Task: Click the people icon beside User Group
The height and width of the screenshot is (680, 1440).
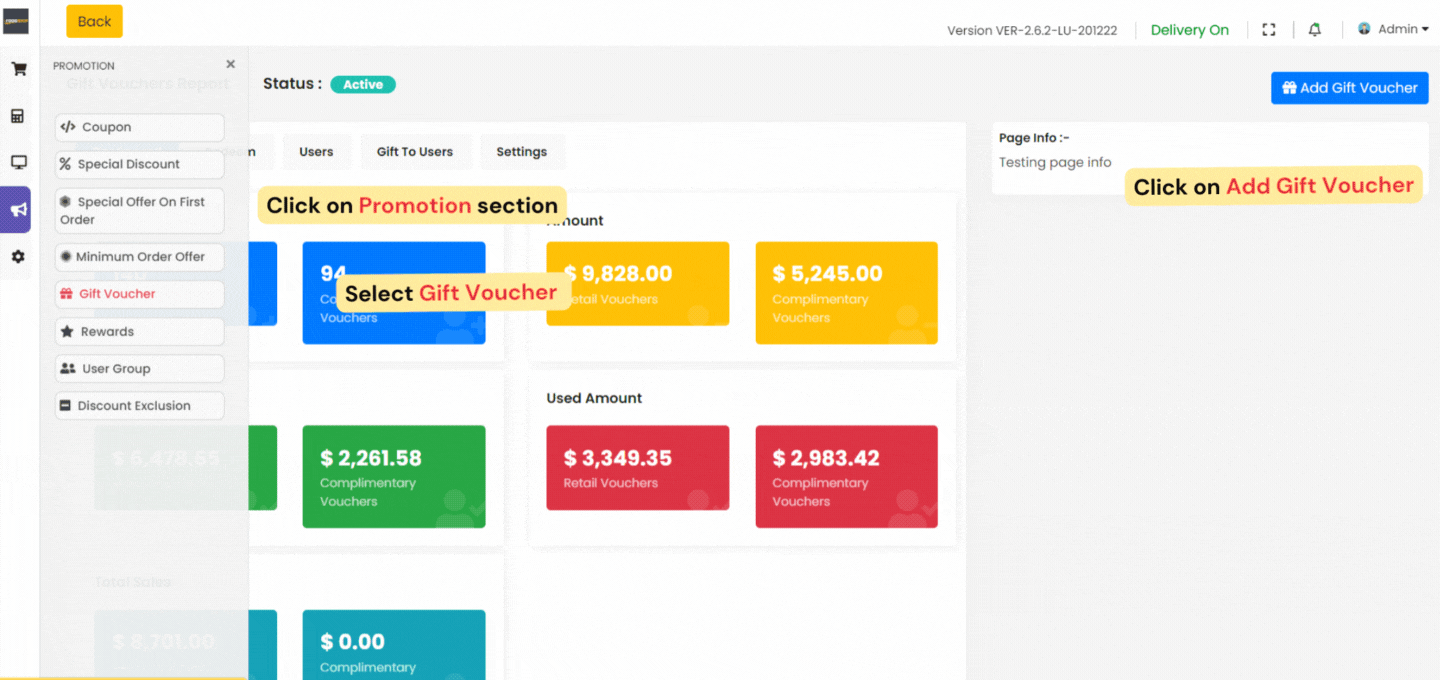Action: click(x=68, y=368)
